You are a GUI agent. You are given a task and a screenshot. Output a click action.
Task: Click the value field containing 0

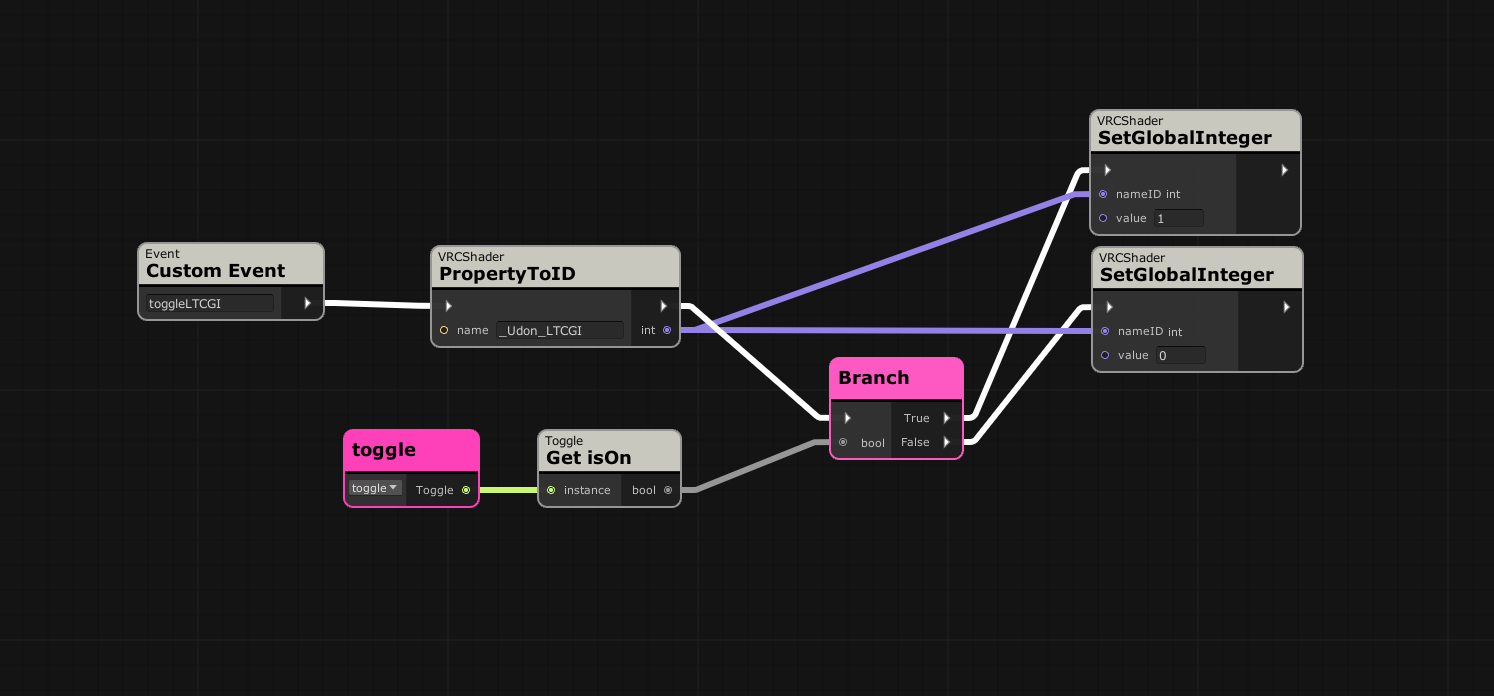pyautogui.click(x=1180, y=355)
